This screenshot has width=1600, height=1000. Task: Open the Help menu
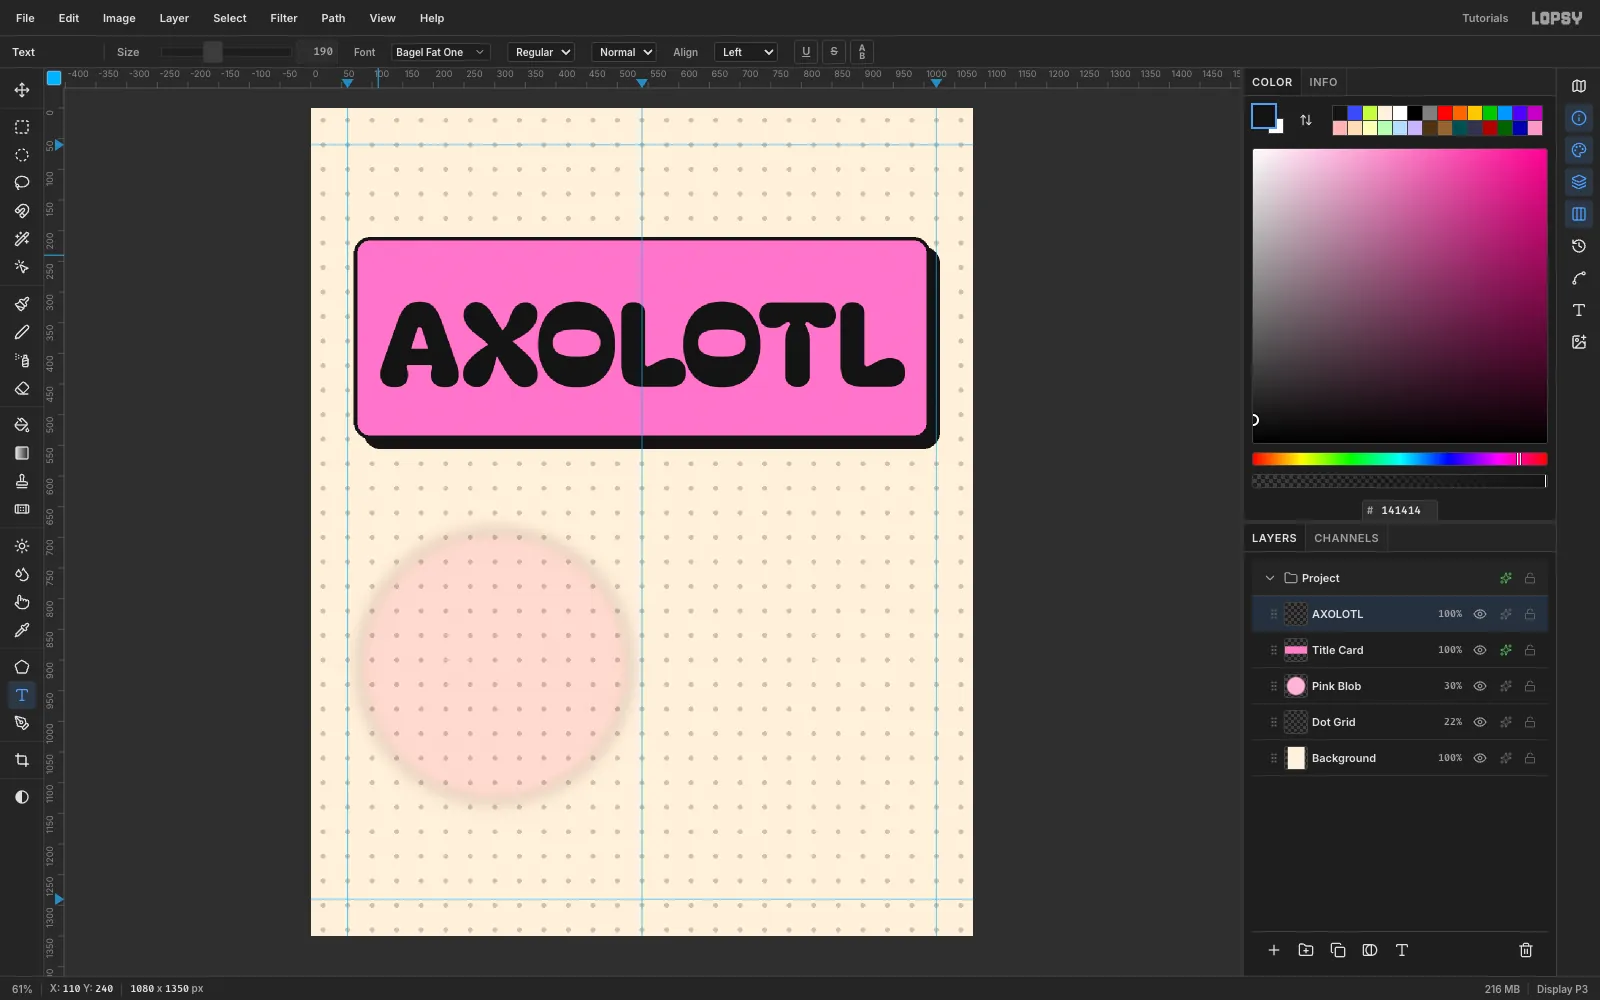click(432, 18)
